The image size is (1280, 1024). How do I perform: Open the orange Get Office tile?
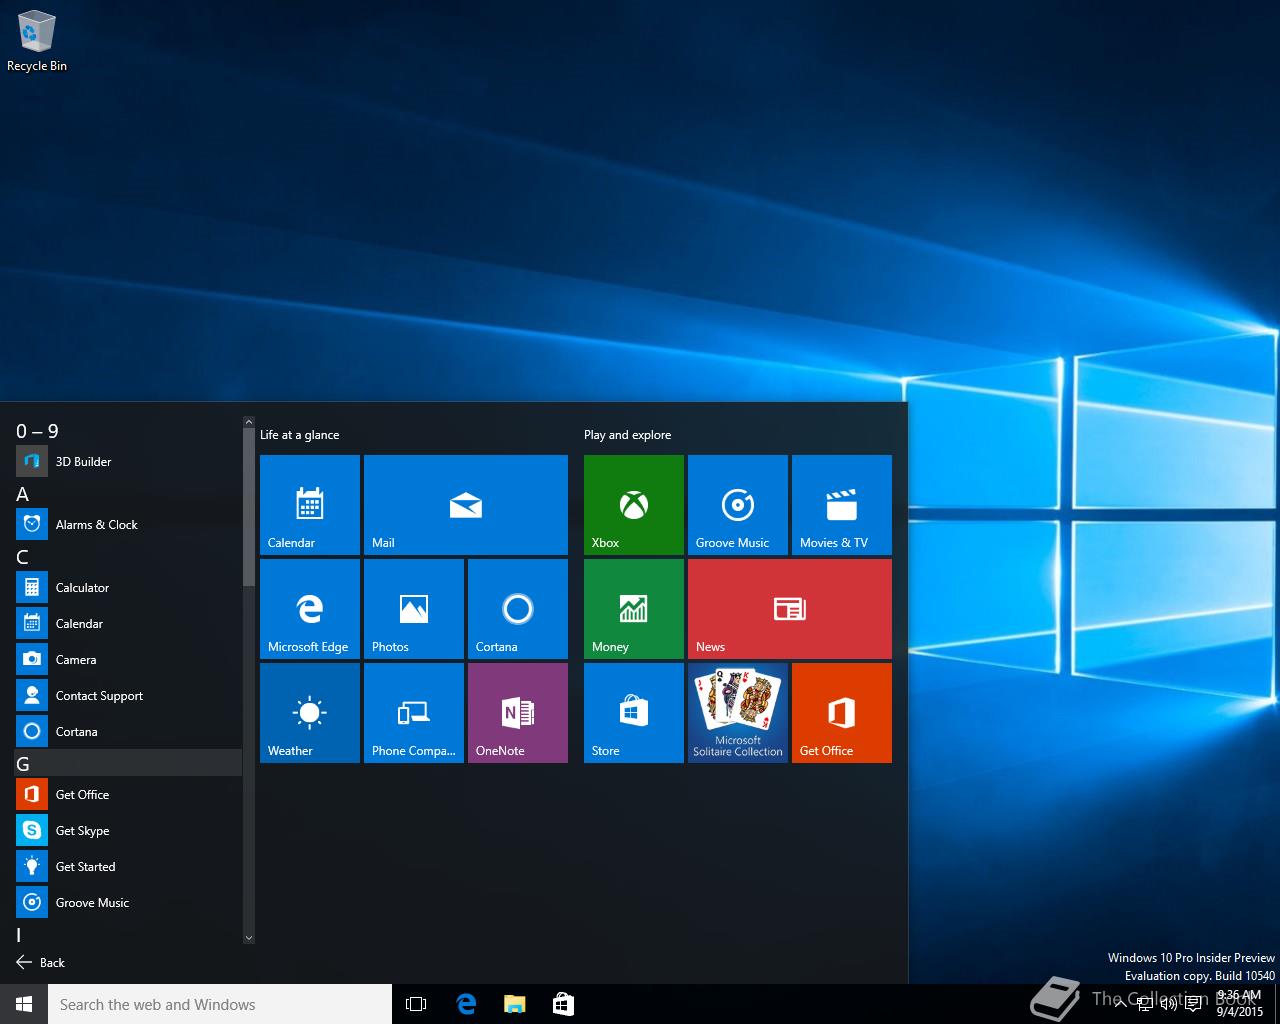(842, 713)
